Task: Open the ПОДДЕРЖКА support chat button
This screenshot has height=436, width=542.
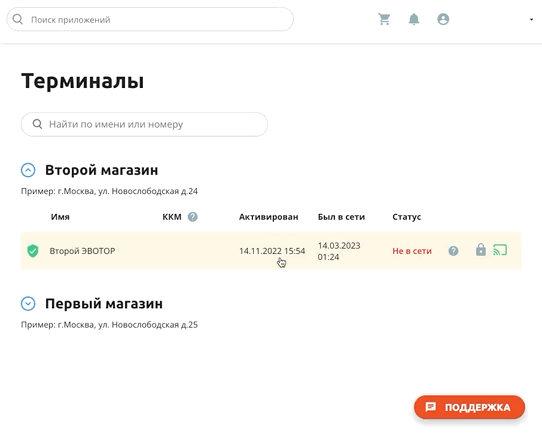Action: [469, 407]
